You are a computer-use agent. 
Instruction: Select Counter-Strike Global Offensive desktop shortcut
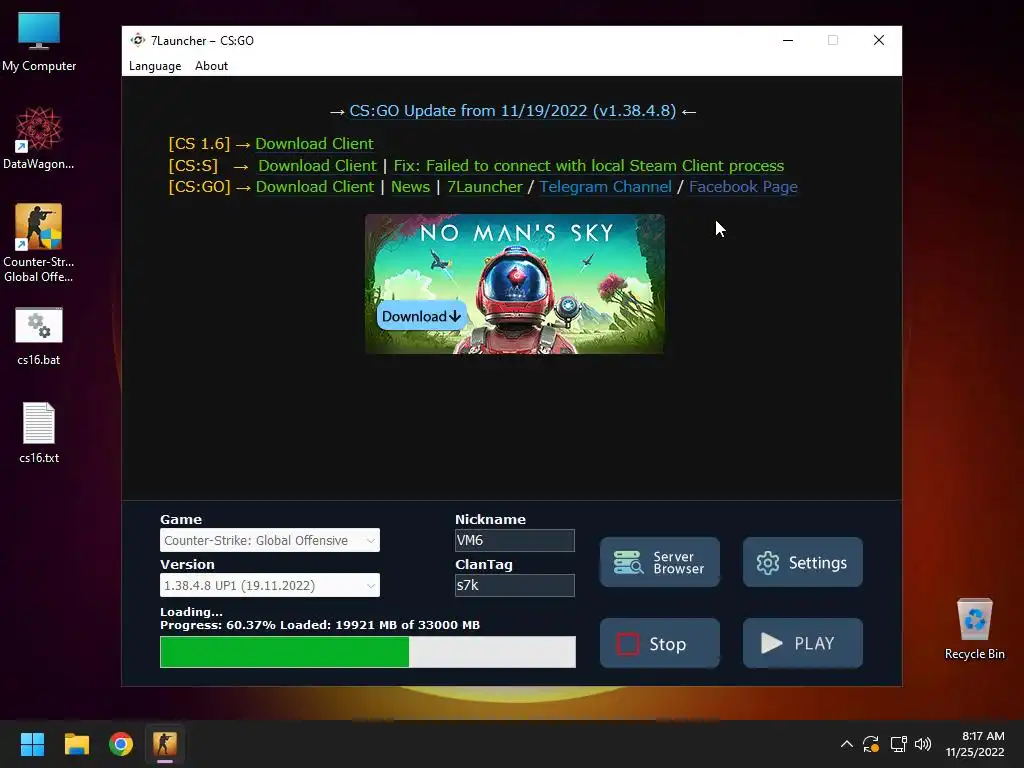tap(39, 243)
